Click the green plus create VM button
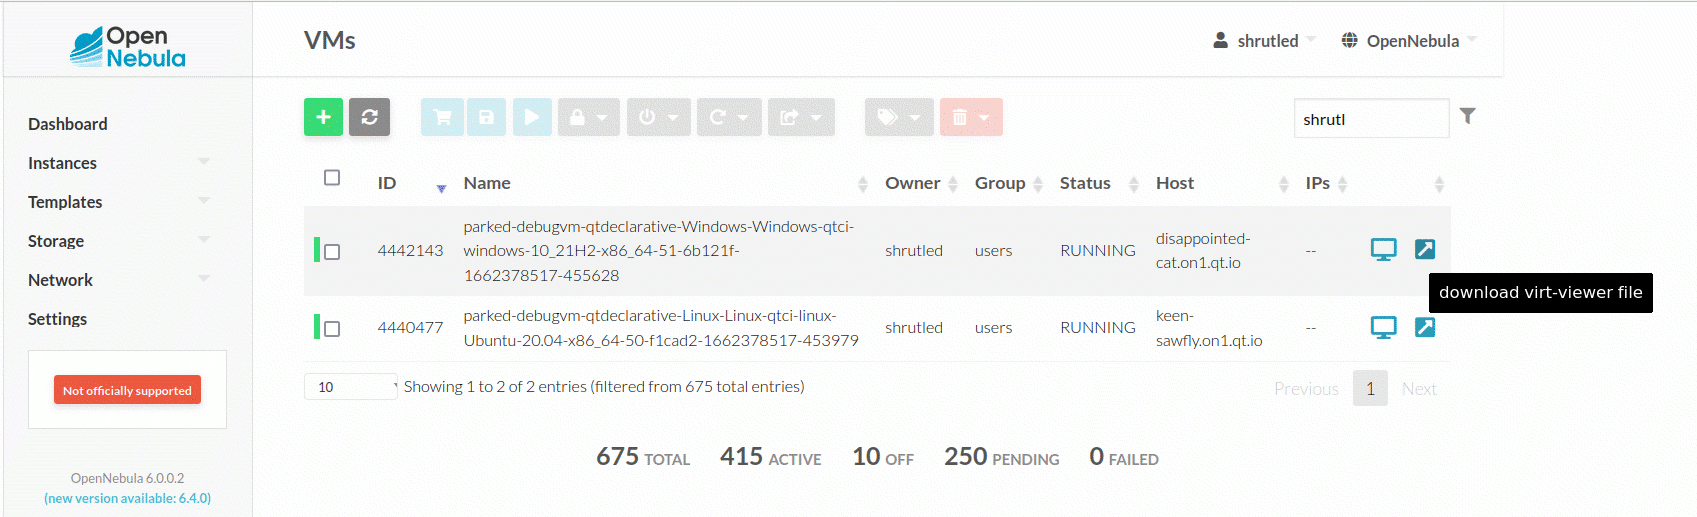Viewport: 1697px width, 517px height. click(x=323, y=117)
